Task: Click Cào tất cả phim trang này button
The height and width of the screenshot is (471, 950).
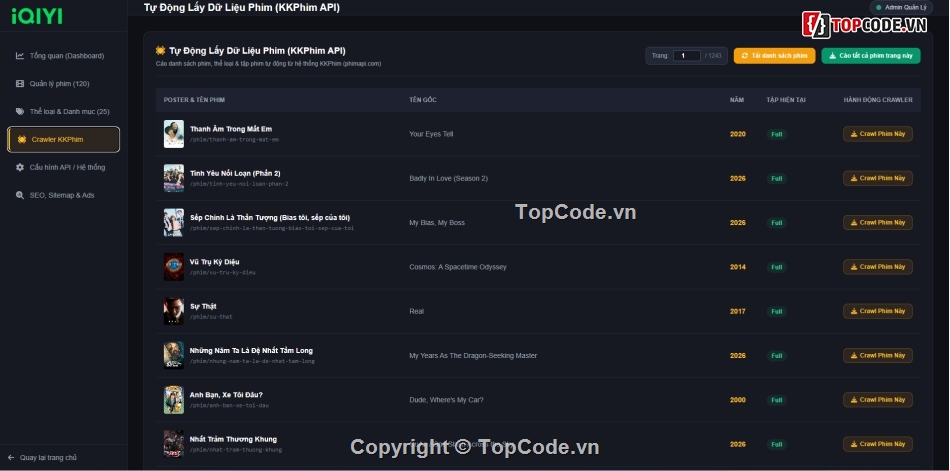Action: (x=871, y=56)
